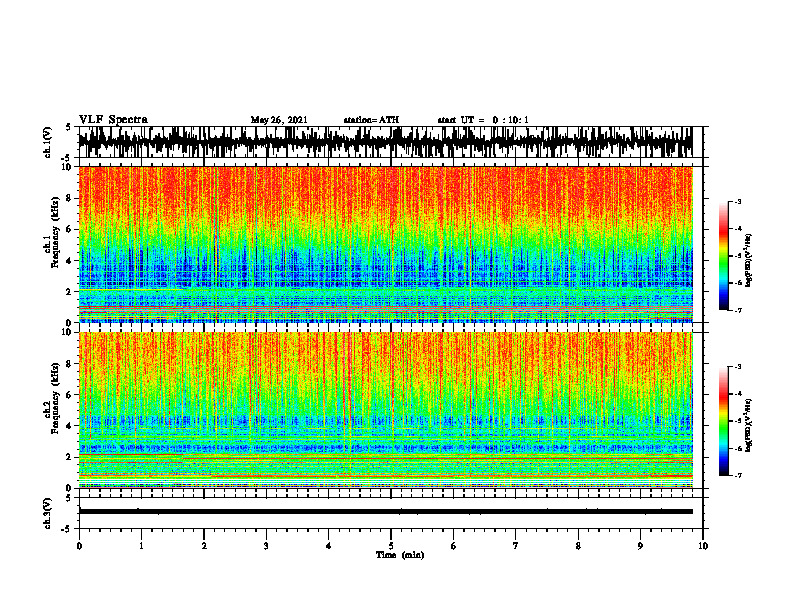Click time axis tick label "4"
The image size is (792, 612).
pos(328,546)
